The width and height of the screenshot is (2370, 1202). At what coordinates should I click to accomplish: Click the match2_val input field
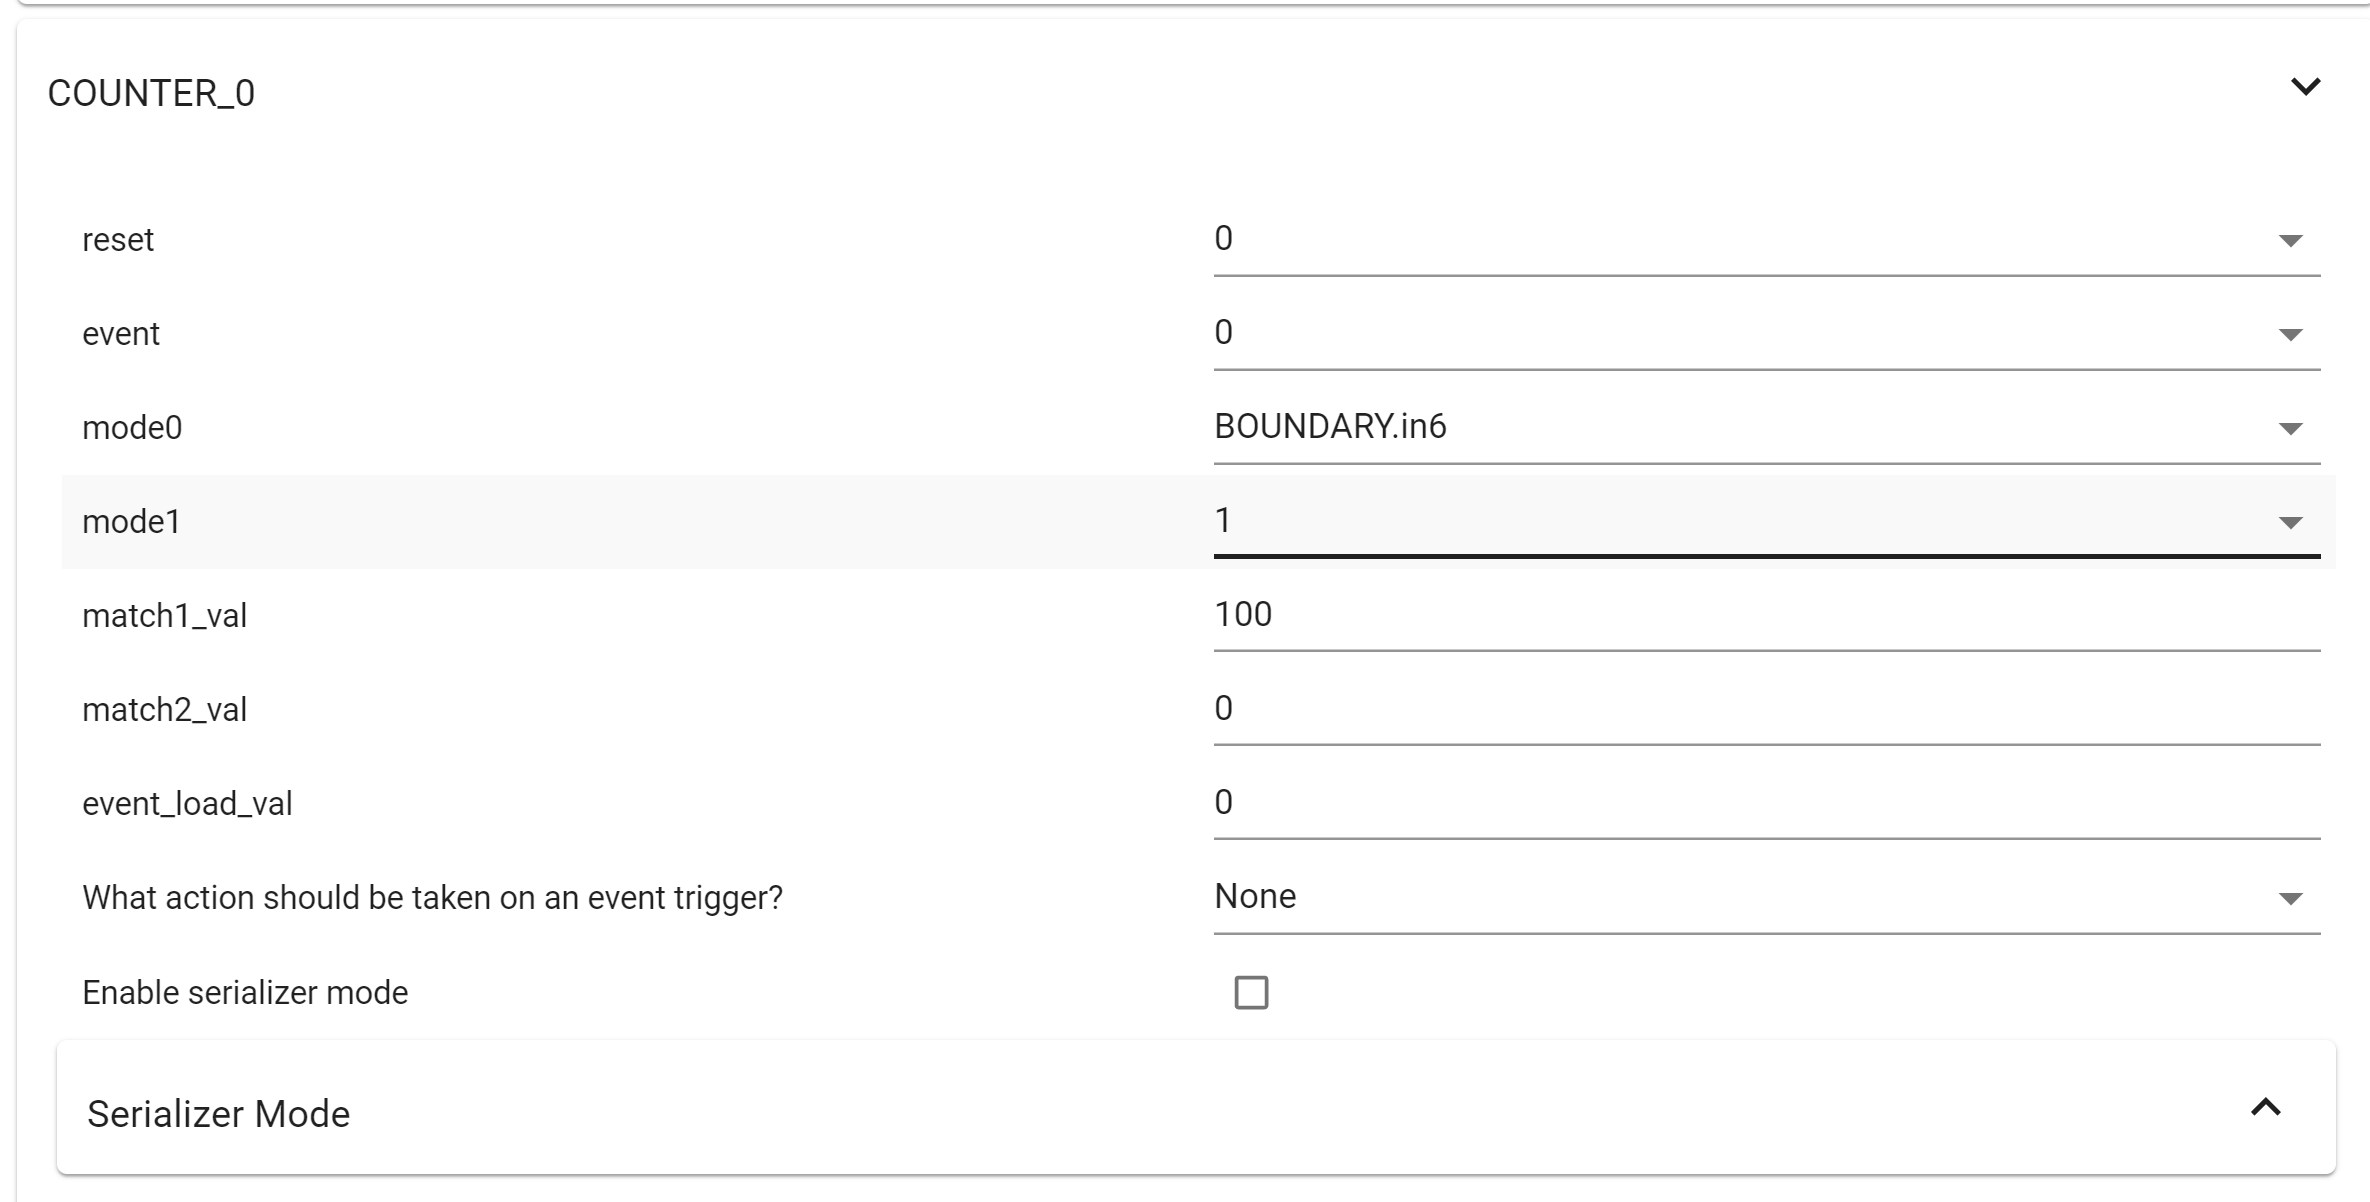pyautogui.click(x=1765, y=709)
